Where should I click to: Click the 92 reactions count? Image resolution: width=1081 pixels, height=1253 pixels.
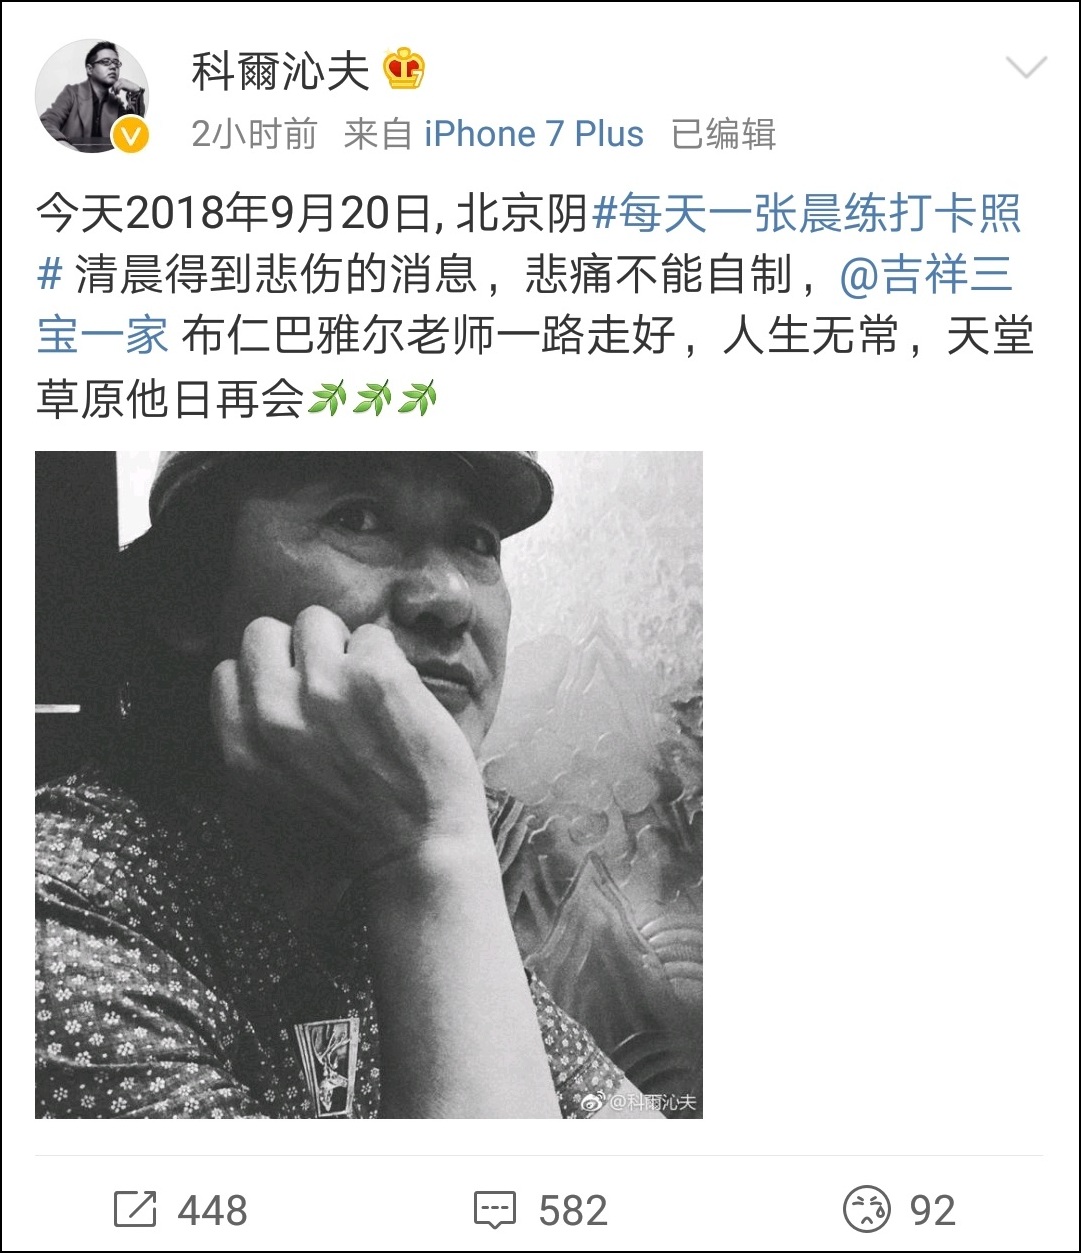933,1211
